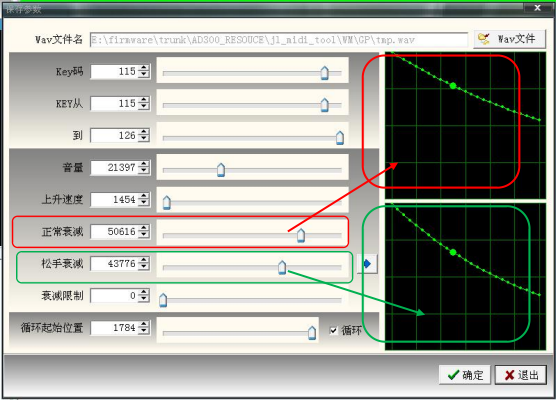Increase 上升速度 with up arrow

click(x=143, y=196)
